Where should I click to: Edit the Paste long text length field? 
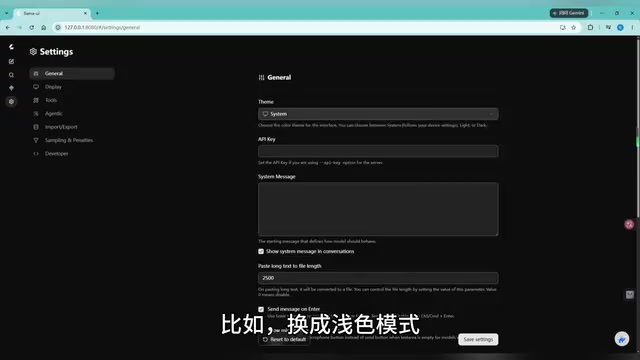tap(378, 278)
